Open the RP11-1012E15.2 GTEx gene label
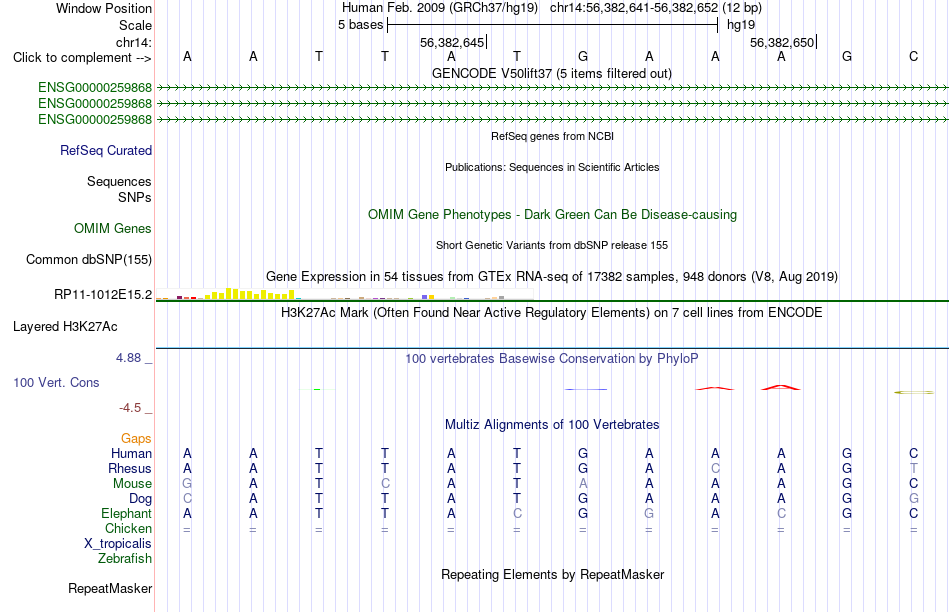The height and width of the screenshot is (612, 950). 103,294
